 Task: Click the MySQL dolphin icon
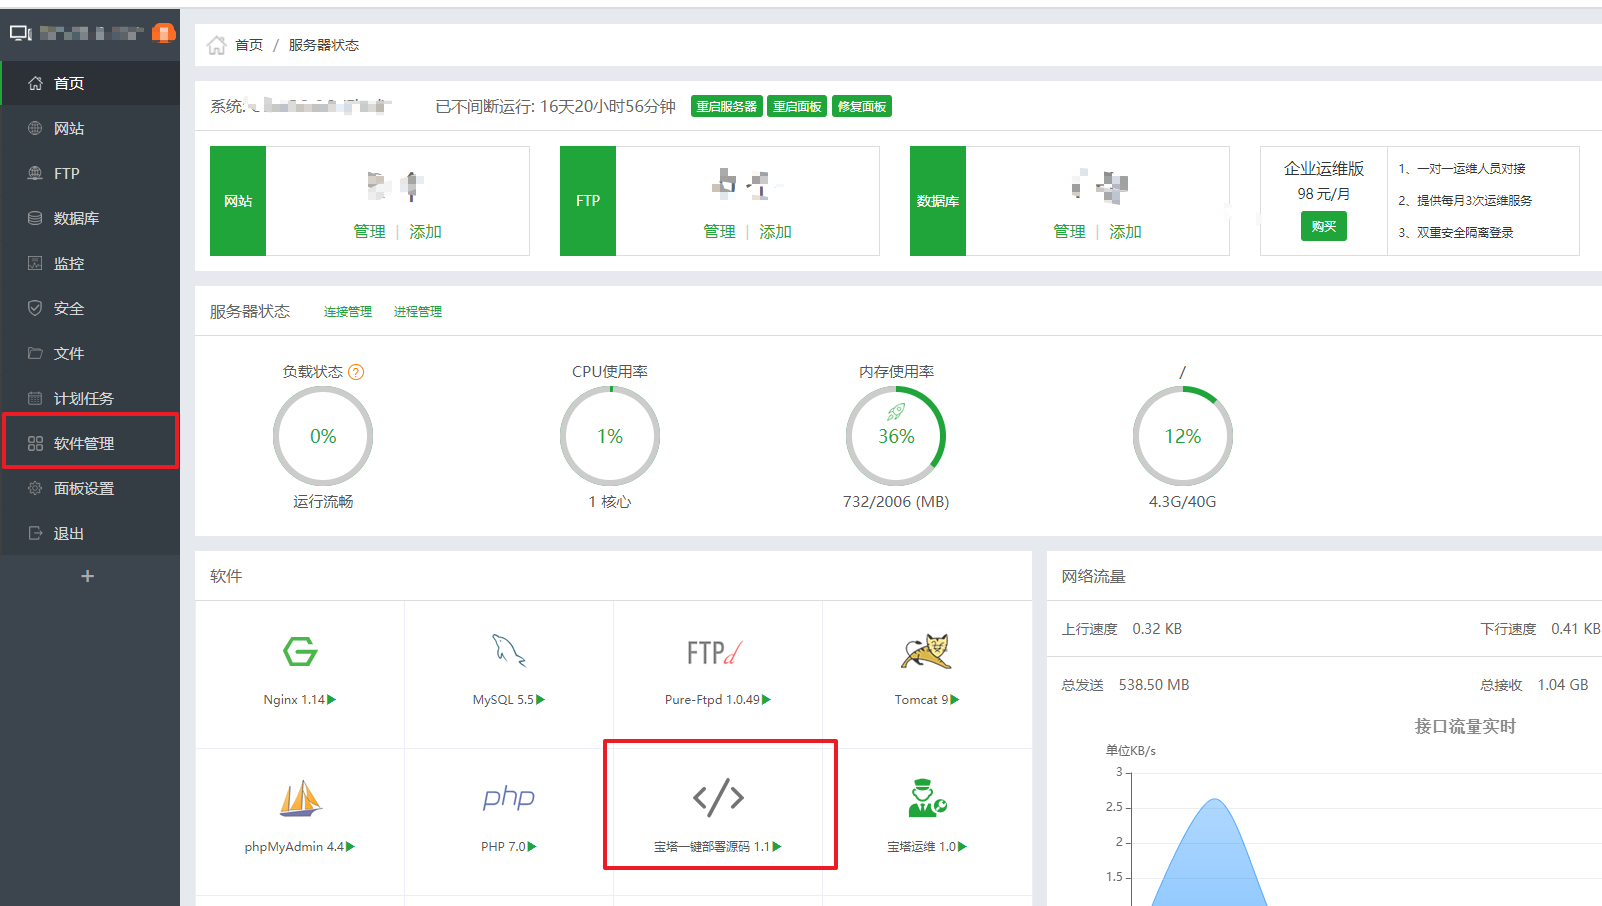coord(509,651)
